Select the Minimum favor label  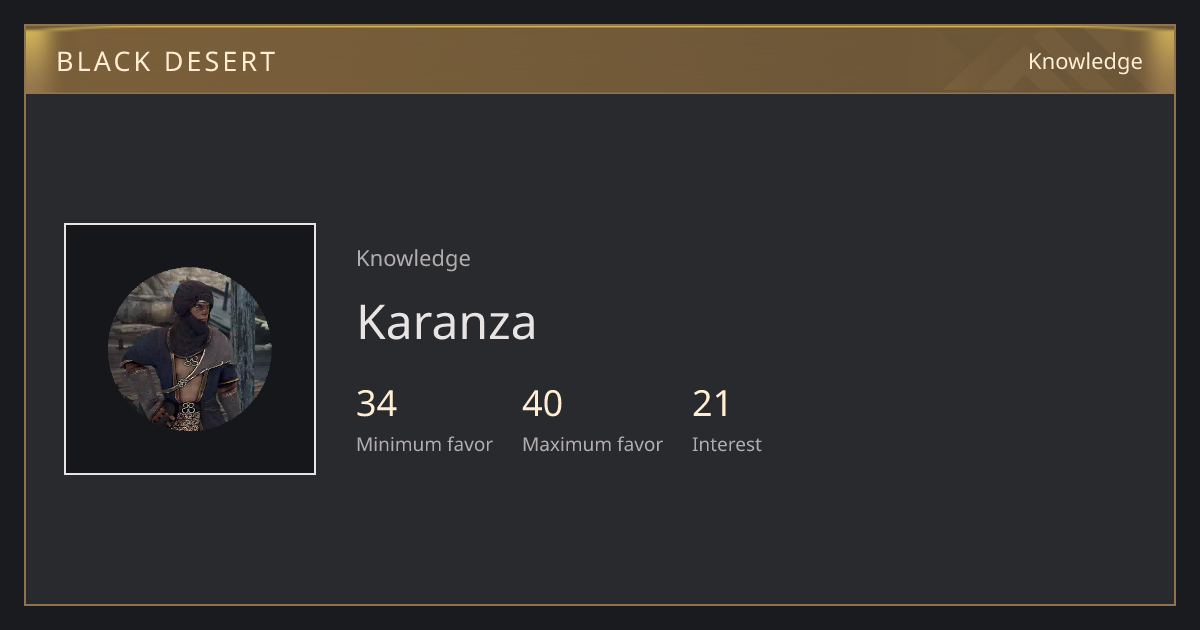tap(424, 445)
